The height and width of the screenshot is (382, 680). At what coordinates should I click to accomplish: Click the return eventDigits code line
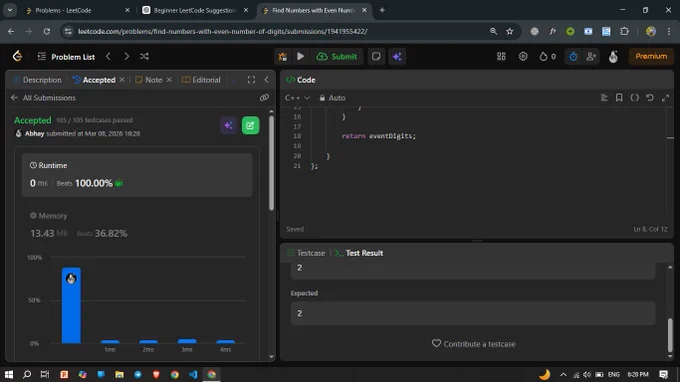379,136
